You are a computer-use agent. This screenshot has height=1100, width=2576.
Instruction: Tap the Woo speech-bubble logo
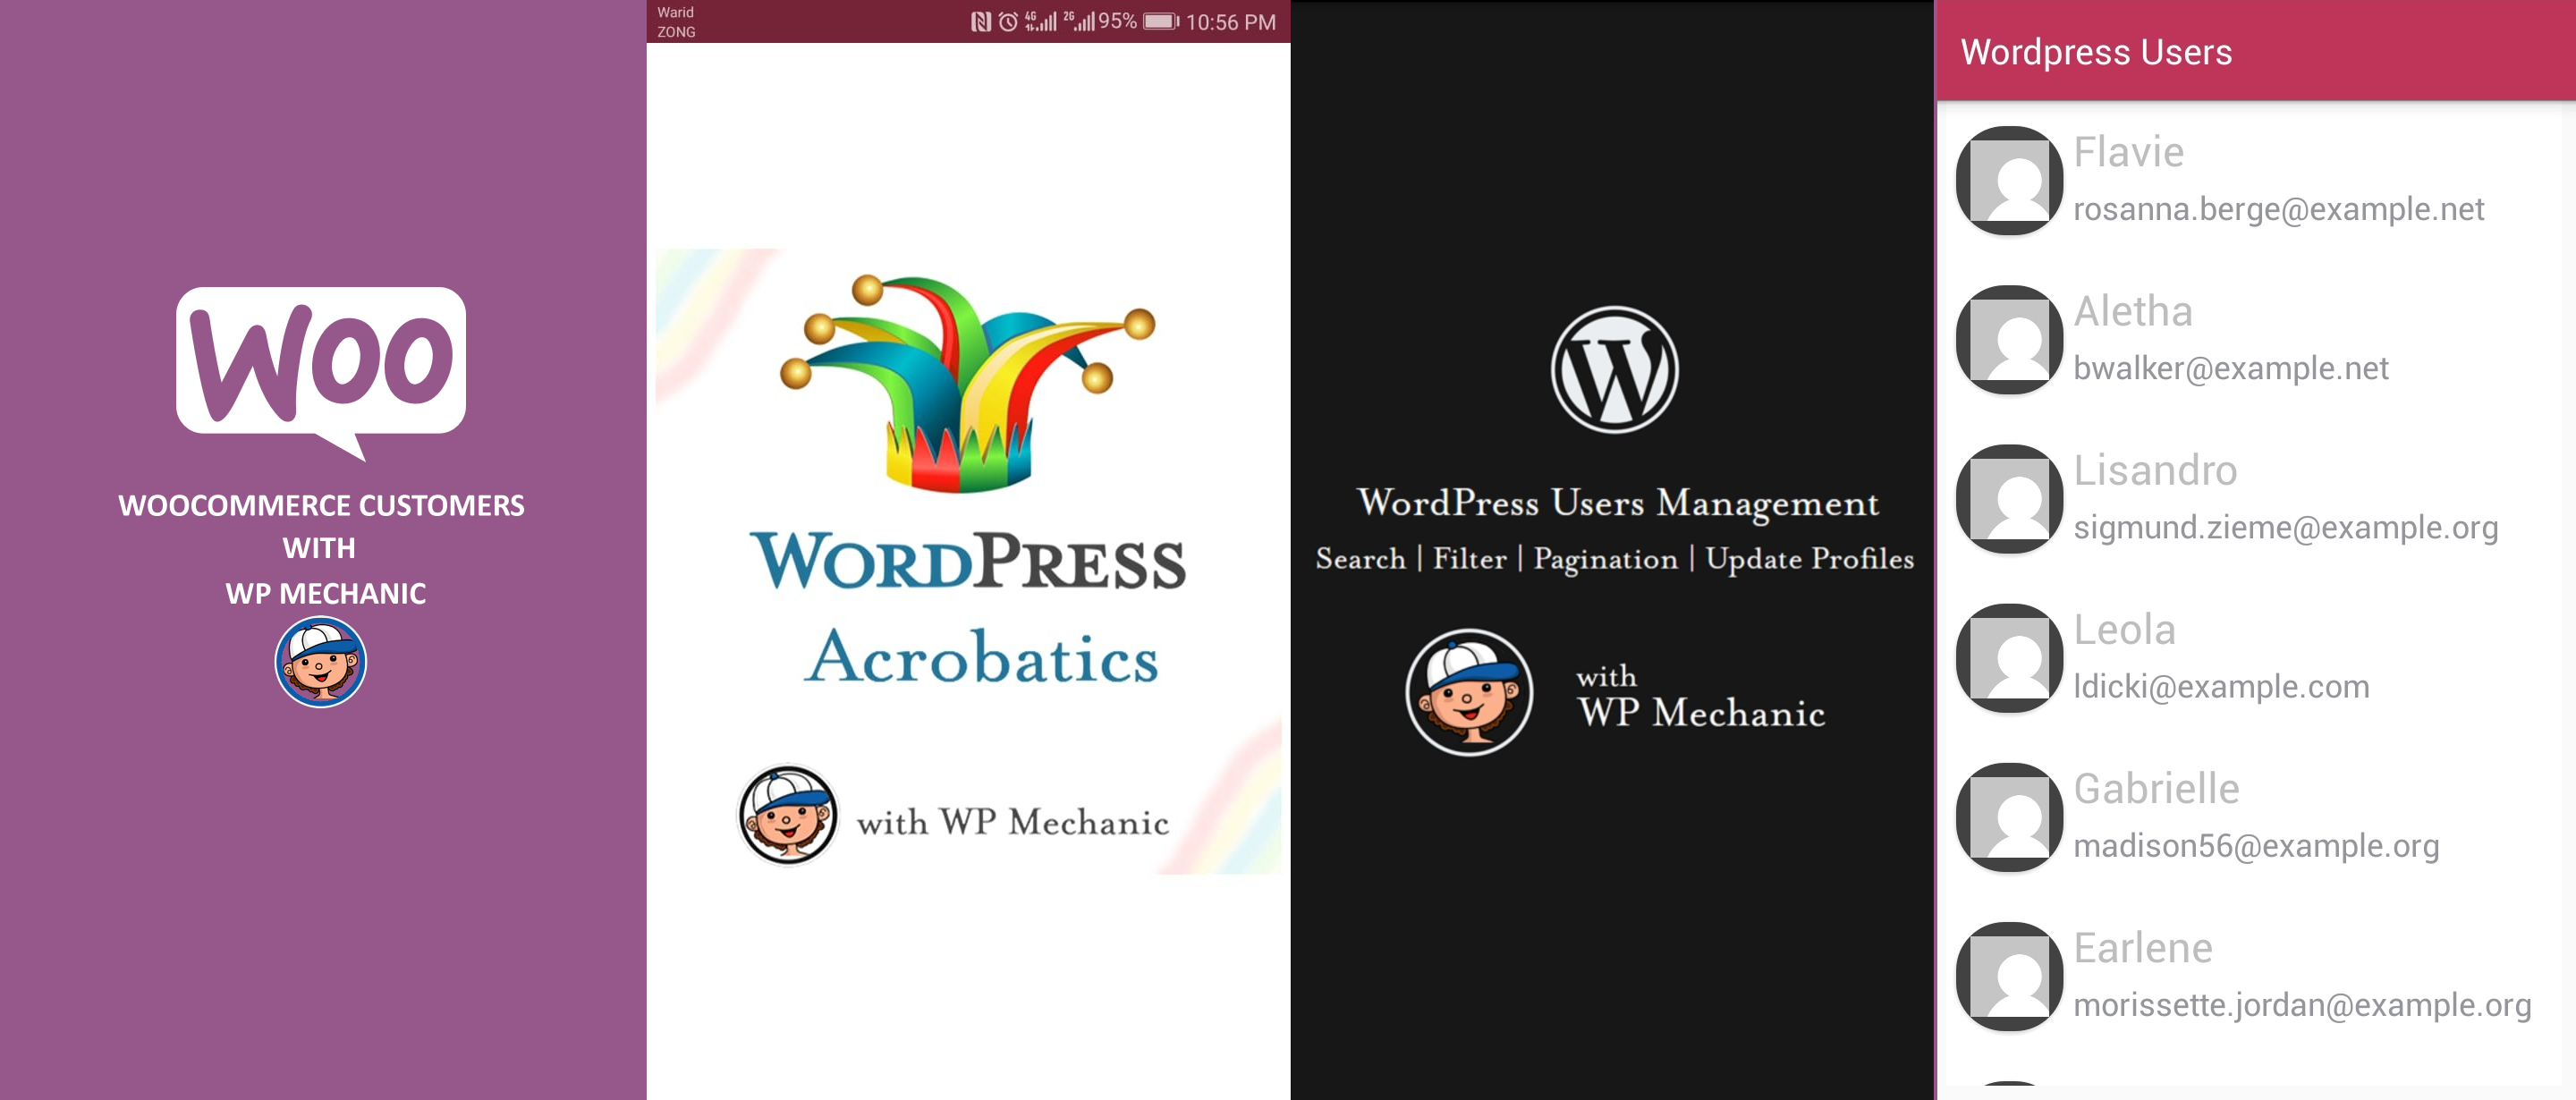(x=321, y=372)
